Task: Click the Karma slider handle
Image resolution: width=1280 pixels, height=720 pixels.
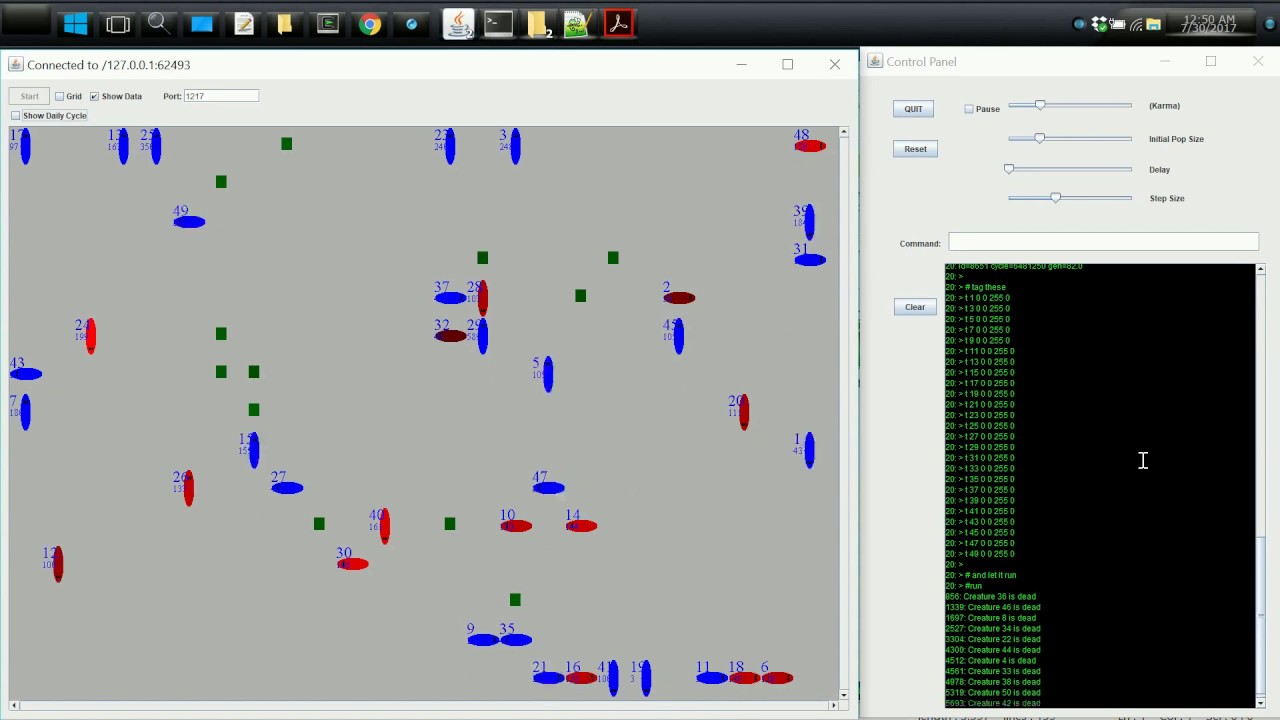Action: pos(1040,105)
